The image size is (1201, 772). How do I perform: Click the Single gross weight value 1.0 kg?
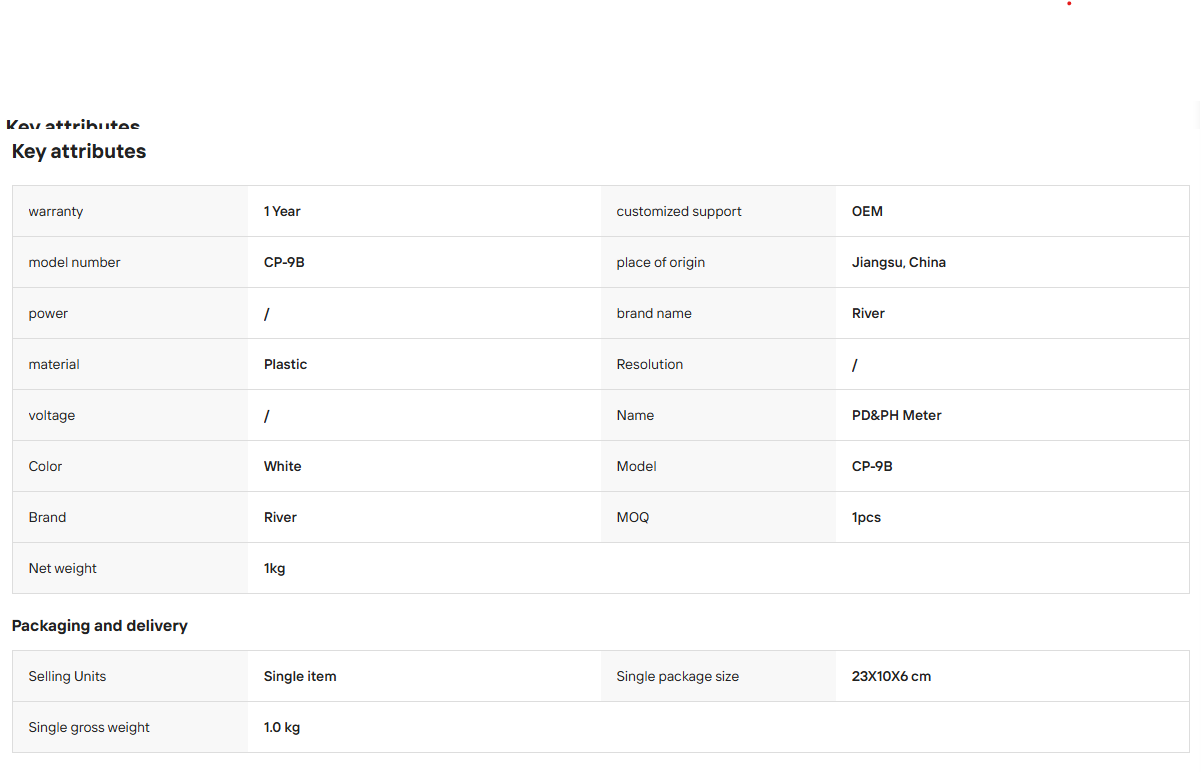click(x=282, y=727)
